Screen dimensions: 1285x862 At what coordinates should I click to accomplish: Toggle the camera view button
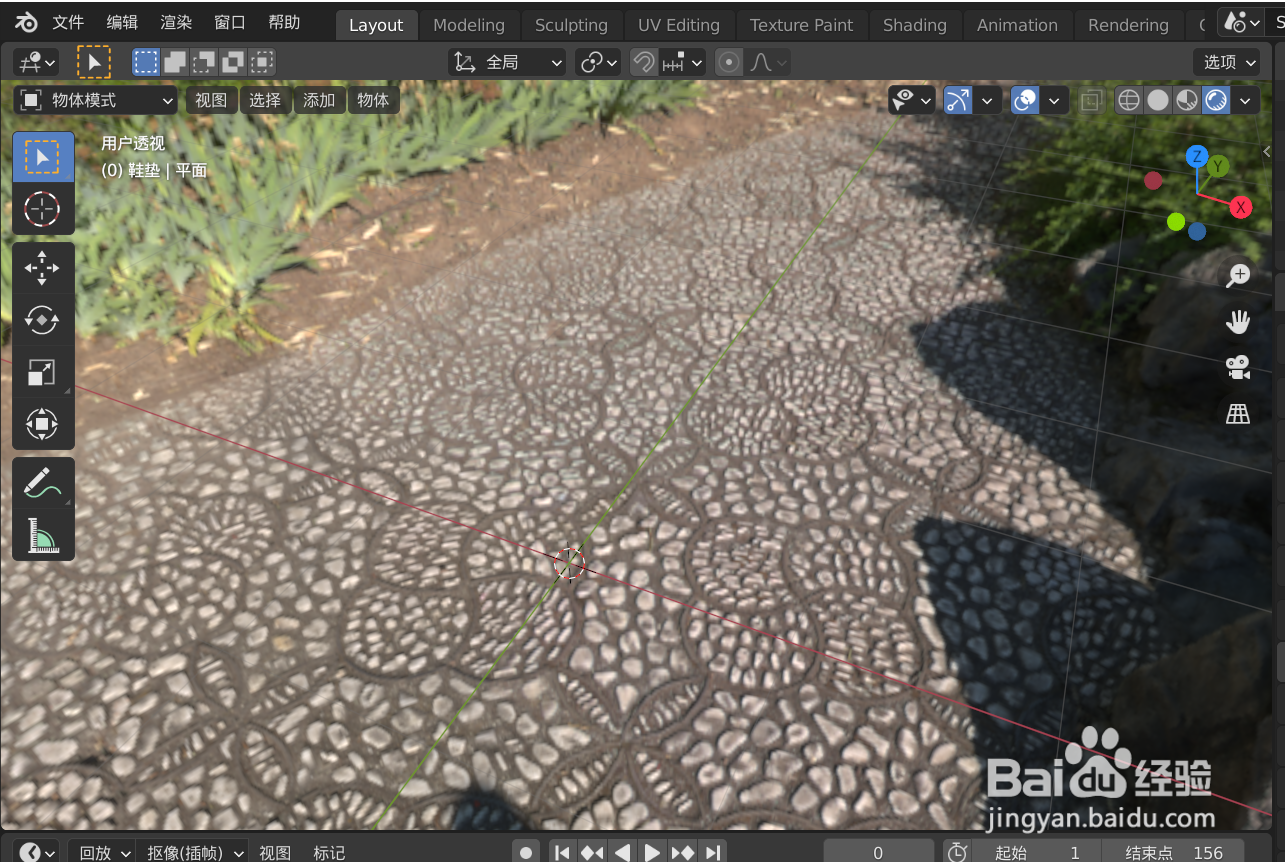click(1238, 367)
